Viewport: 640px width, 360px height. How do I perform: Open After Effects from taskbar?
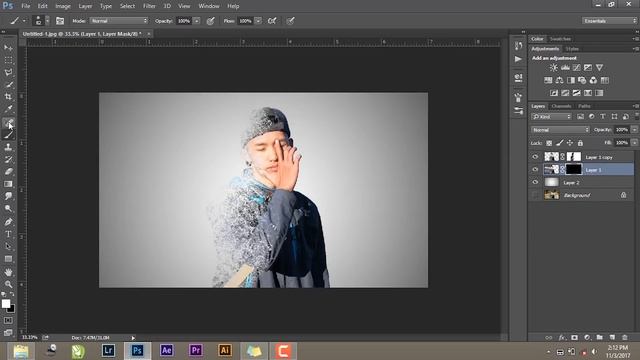(x=167, y=351)
